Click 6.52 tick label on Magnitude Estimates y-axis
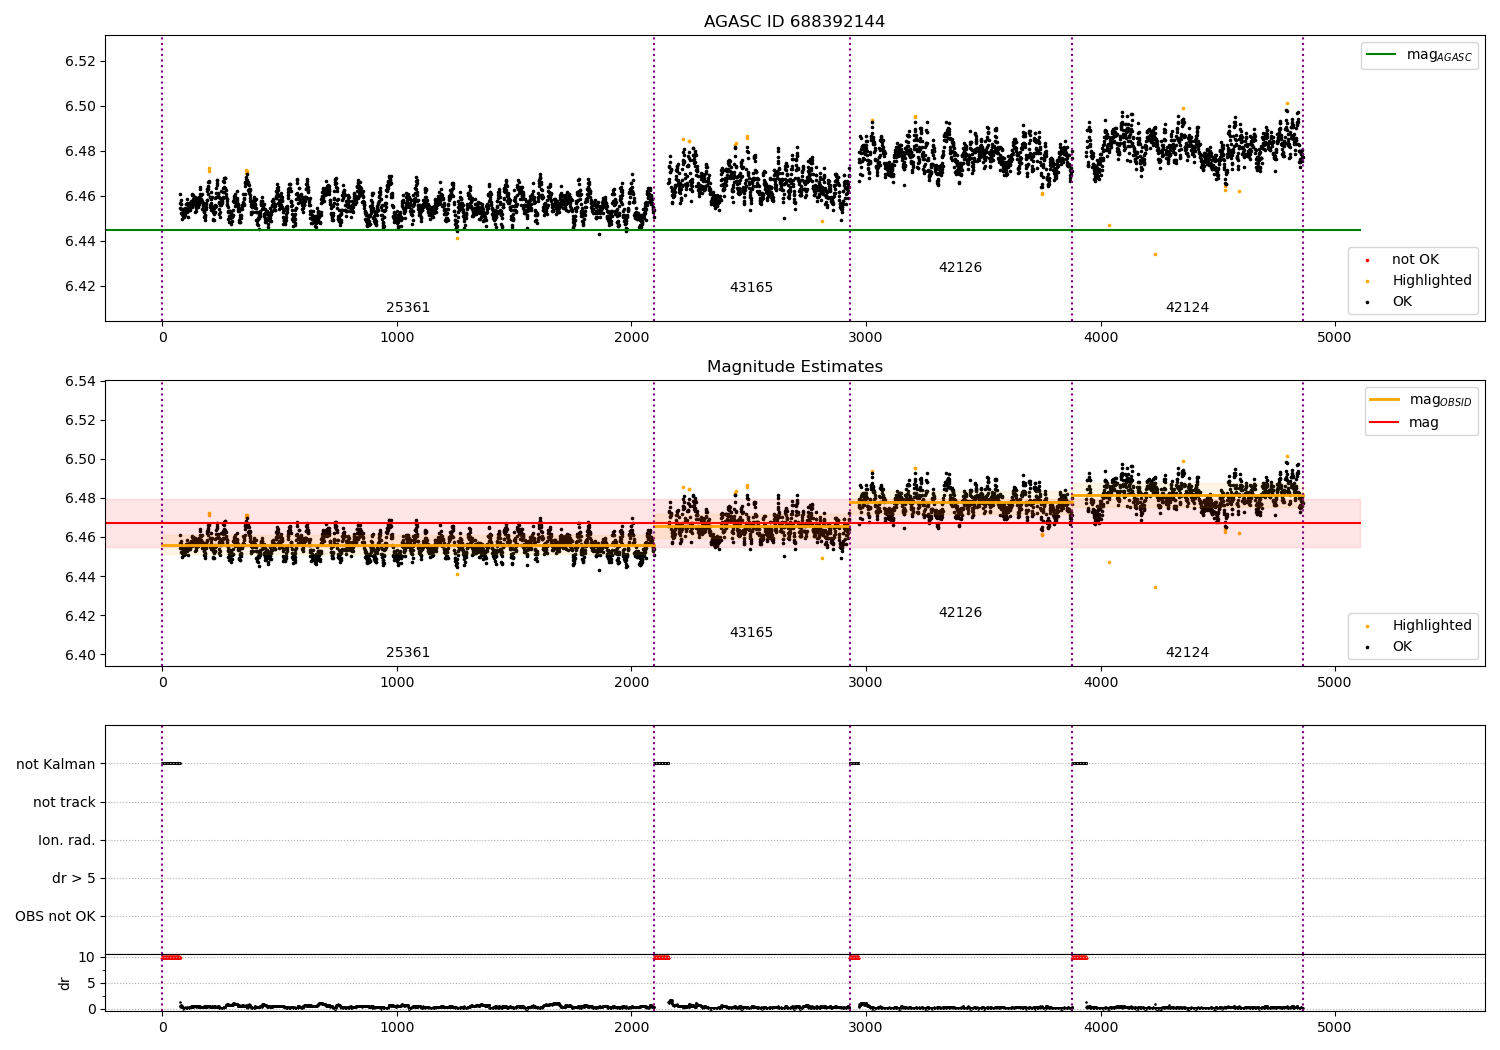Screen dimensions: 1500x1050 click(80, 420)
